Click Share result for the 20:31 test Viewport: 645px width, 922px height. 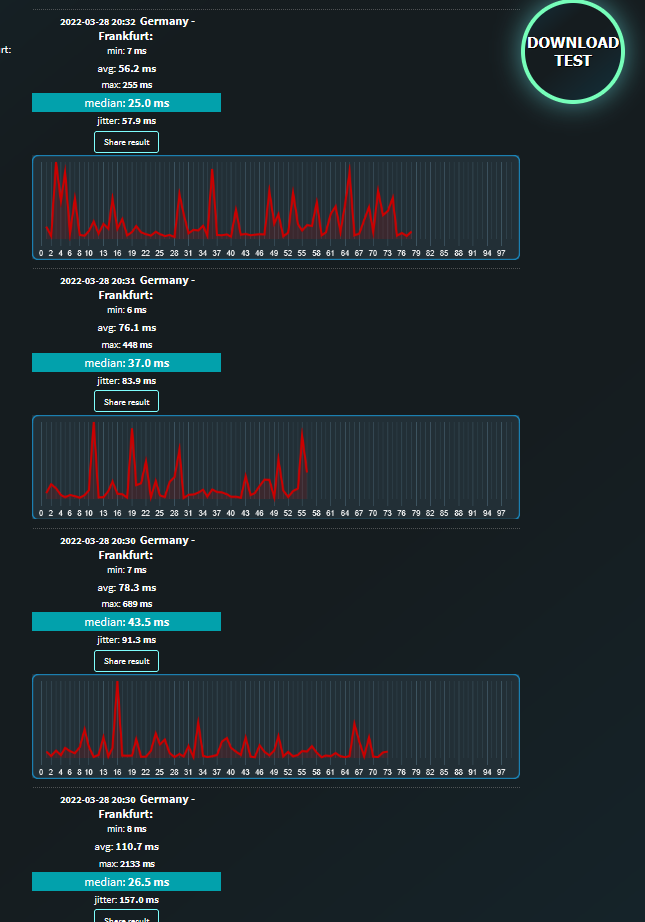pos(126,402)
